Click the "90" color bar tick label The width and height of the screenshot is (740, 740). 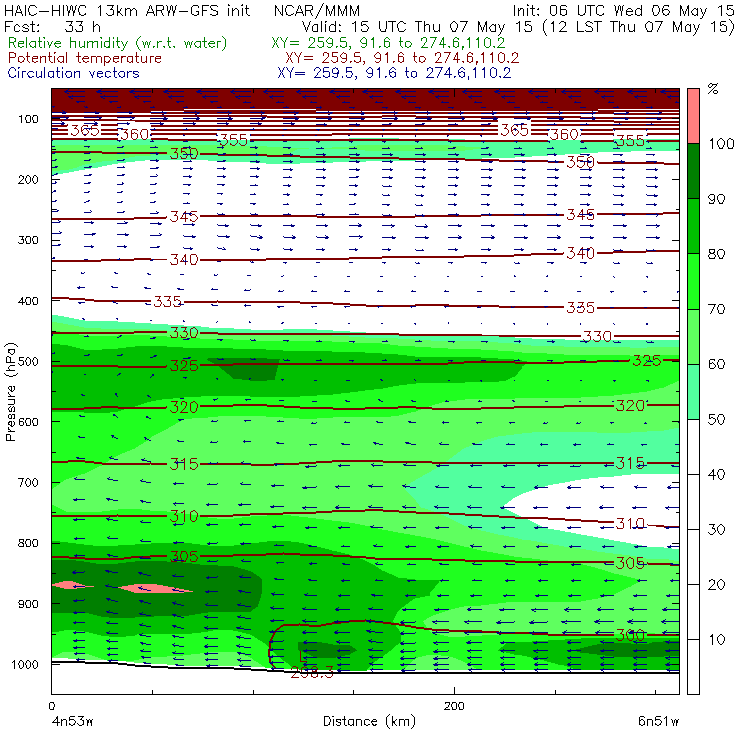pos(716,199)
